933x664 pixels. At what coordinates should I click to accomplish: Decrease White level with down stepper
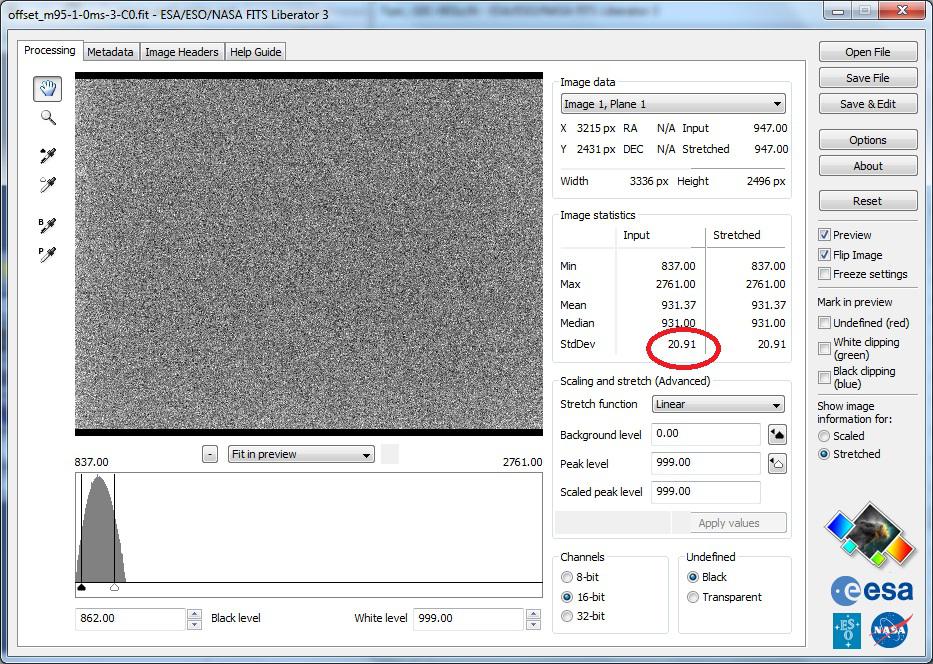[x=534, y=624]
